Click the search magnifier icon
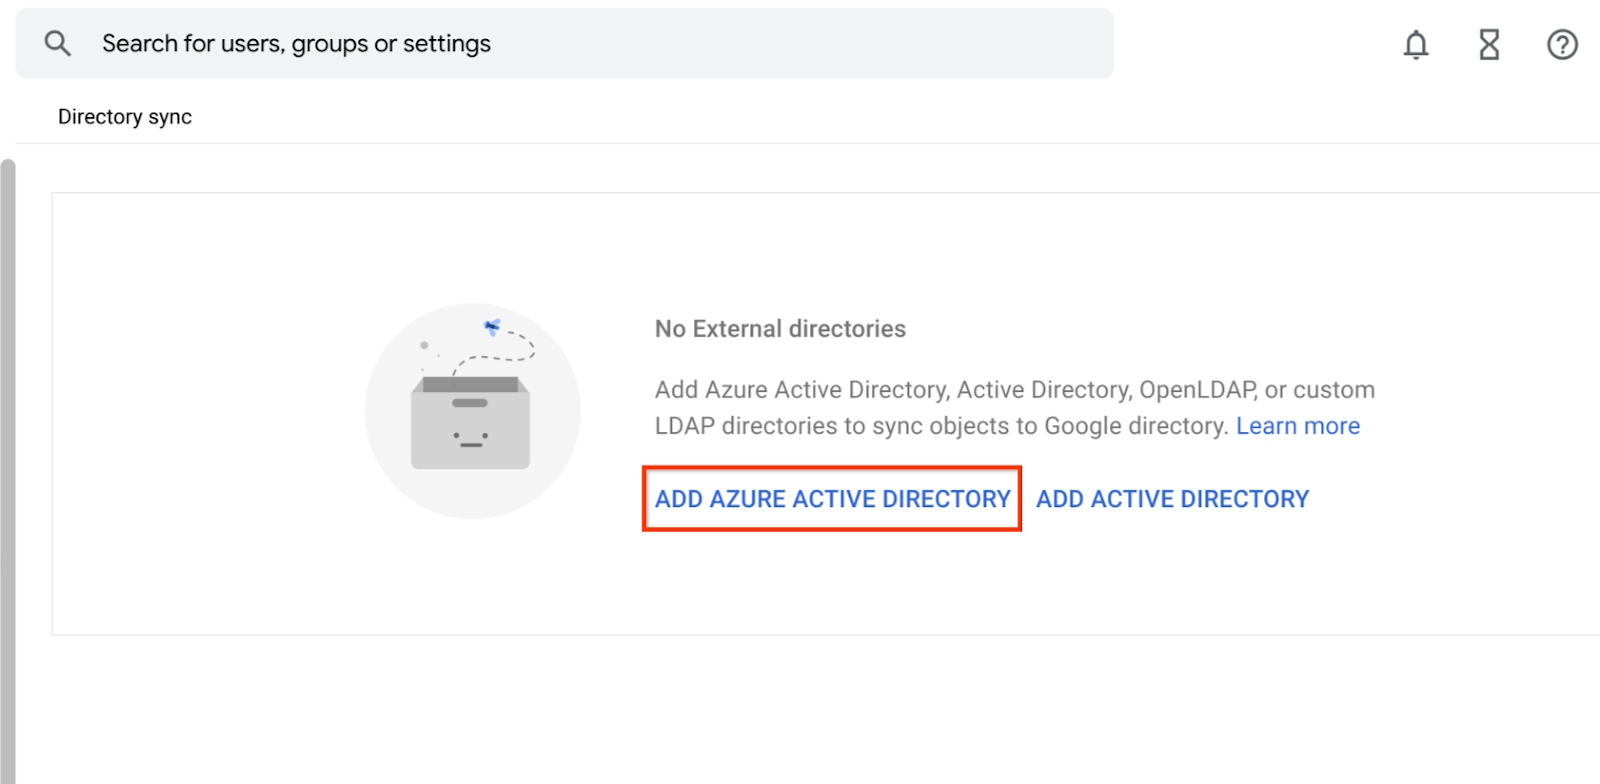This screenshot has width=1600, height=784. 58,43
